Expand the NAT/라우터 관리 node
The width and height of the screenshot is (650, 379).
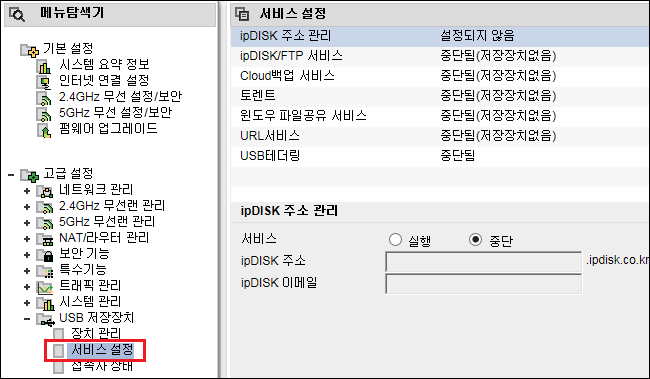[x=27, y=239]
